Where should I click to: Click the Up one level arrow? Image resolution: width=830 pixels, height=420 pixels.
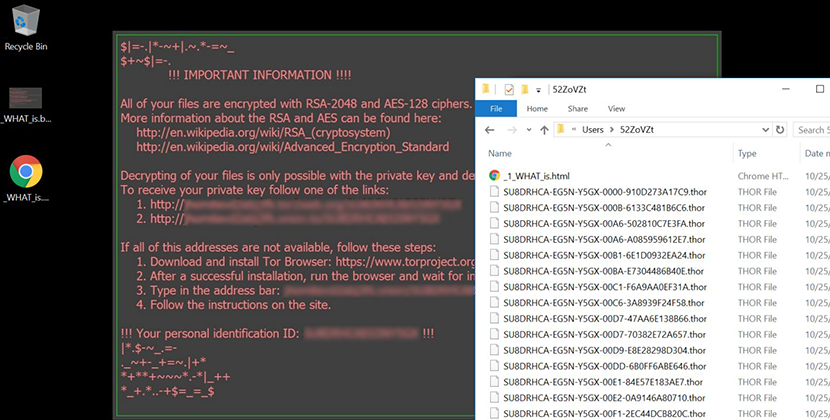[x=541, y=130]
